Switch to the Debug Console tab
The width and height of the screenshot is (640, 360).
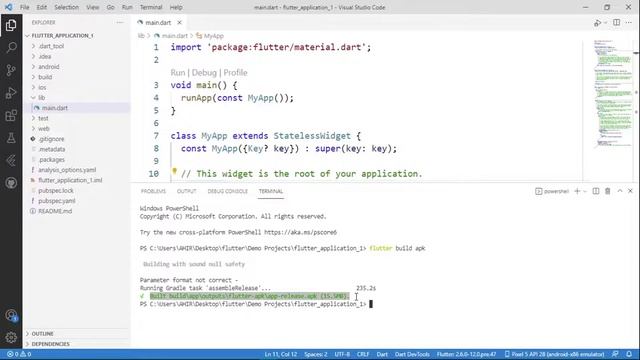coord(228,191)
